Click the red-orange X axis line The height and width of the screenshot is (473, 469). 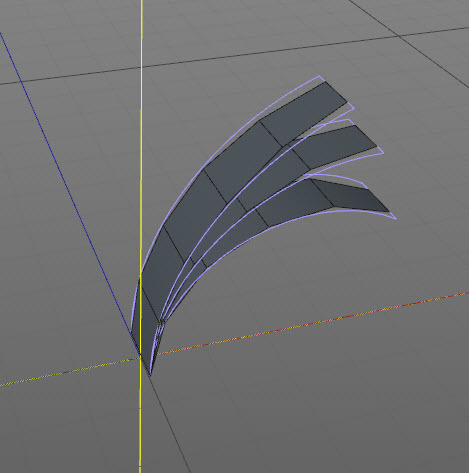313,323
